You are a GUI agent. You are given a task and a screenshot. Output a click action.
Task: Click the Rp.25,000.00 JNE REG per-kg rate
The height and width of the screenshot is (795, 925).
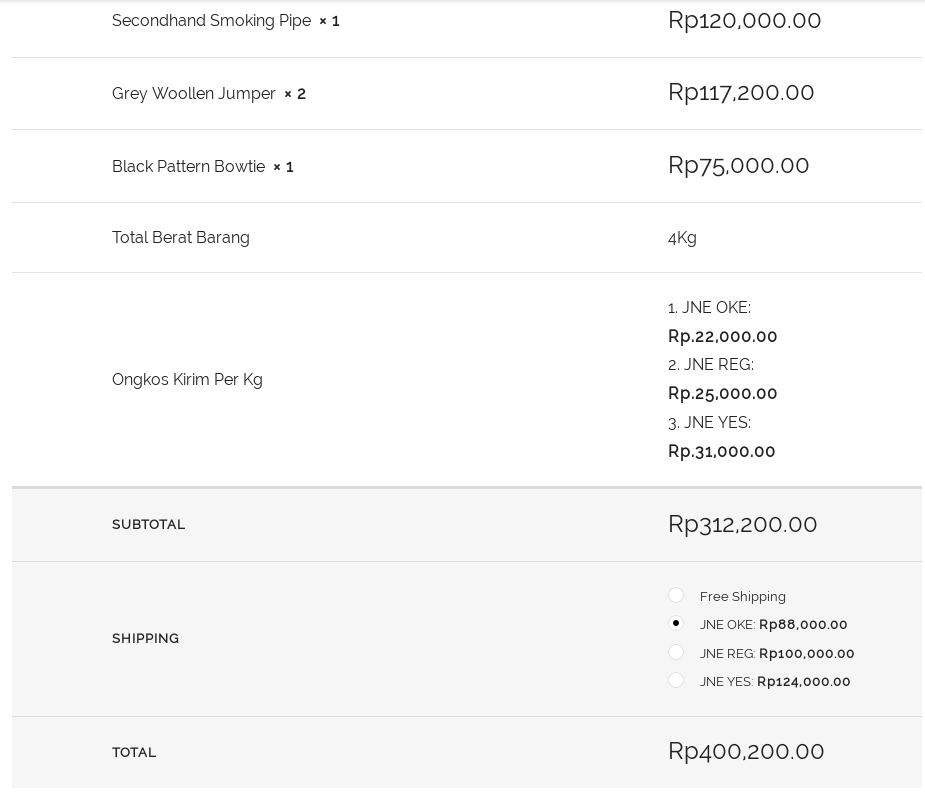click(722, 393)
